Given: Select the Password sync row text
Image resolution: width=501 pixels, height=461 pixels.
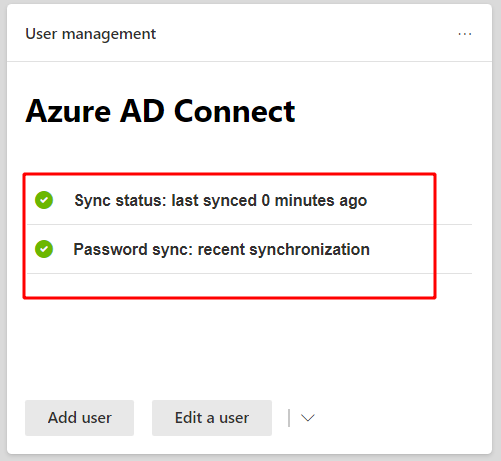Looking at the screenshot, I should point(222,250).
